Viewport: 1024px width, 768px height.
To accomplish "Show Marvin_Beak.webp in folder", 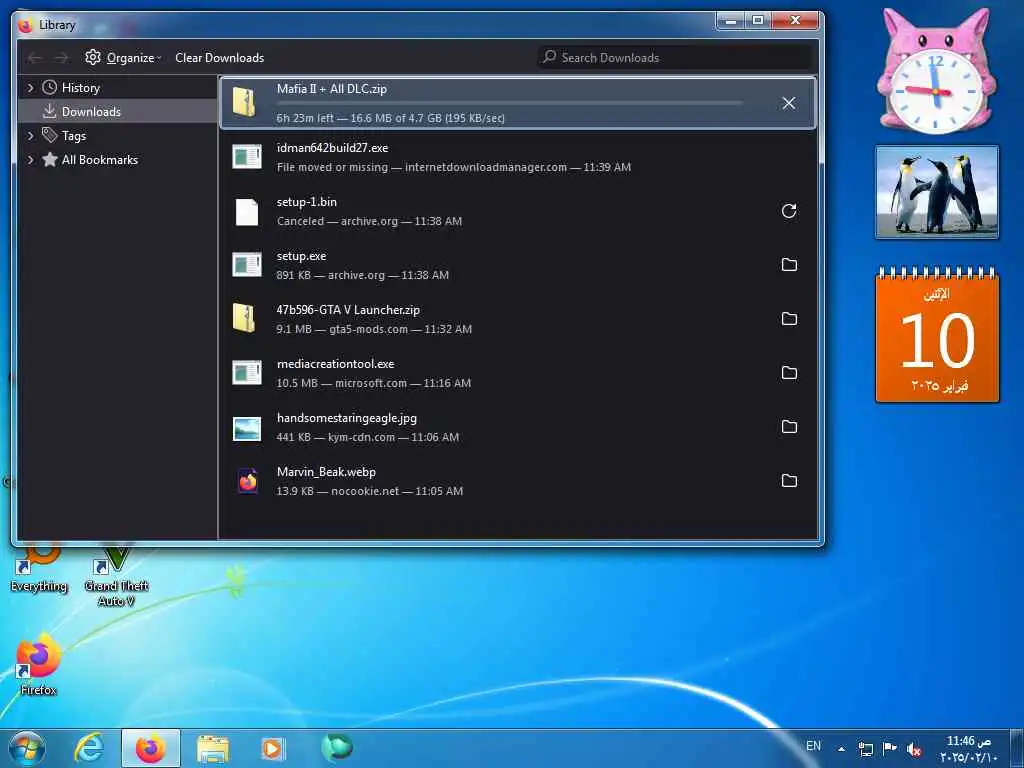I will pyautogui.click(x=789, y=481).
